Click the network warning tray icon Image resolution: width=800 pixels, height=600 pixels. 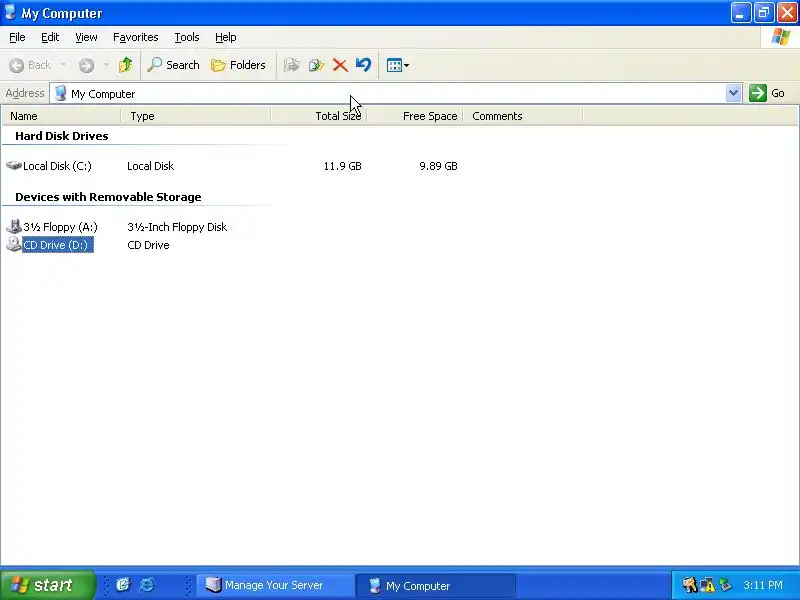[x=707, y=585]
